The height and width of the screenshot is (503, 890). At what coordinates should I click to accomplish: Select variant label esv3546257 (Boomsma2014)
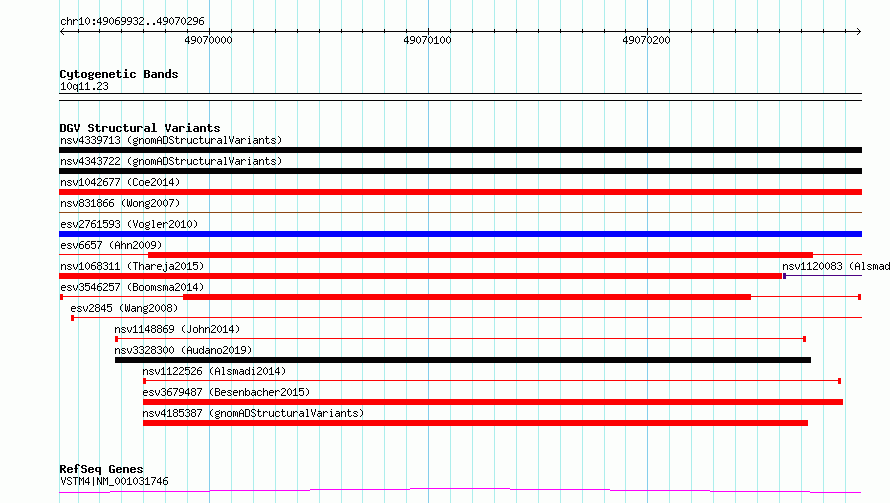(132, 287)
